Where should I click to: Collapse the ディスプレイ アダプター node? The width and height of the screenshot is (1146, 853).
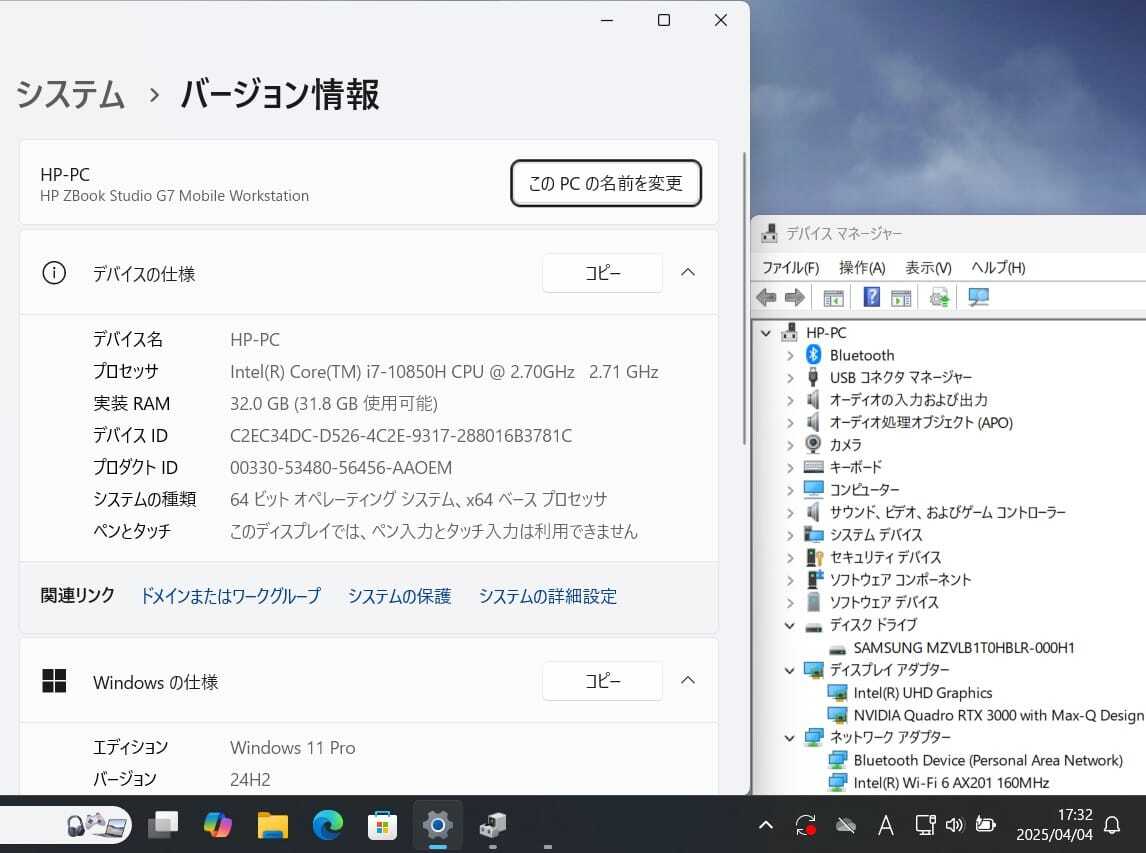point(789,670)
